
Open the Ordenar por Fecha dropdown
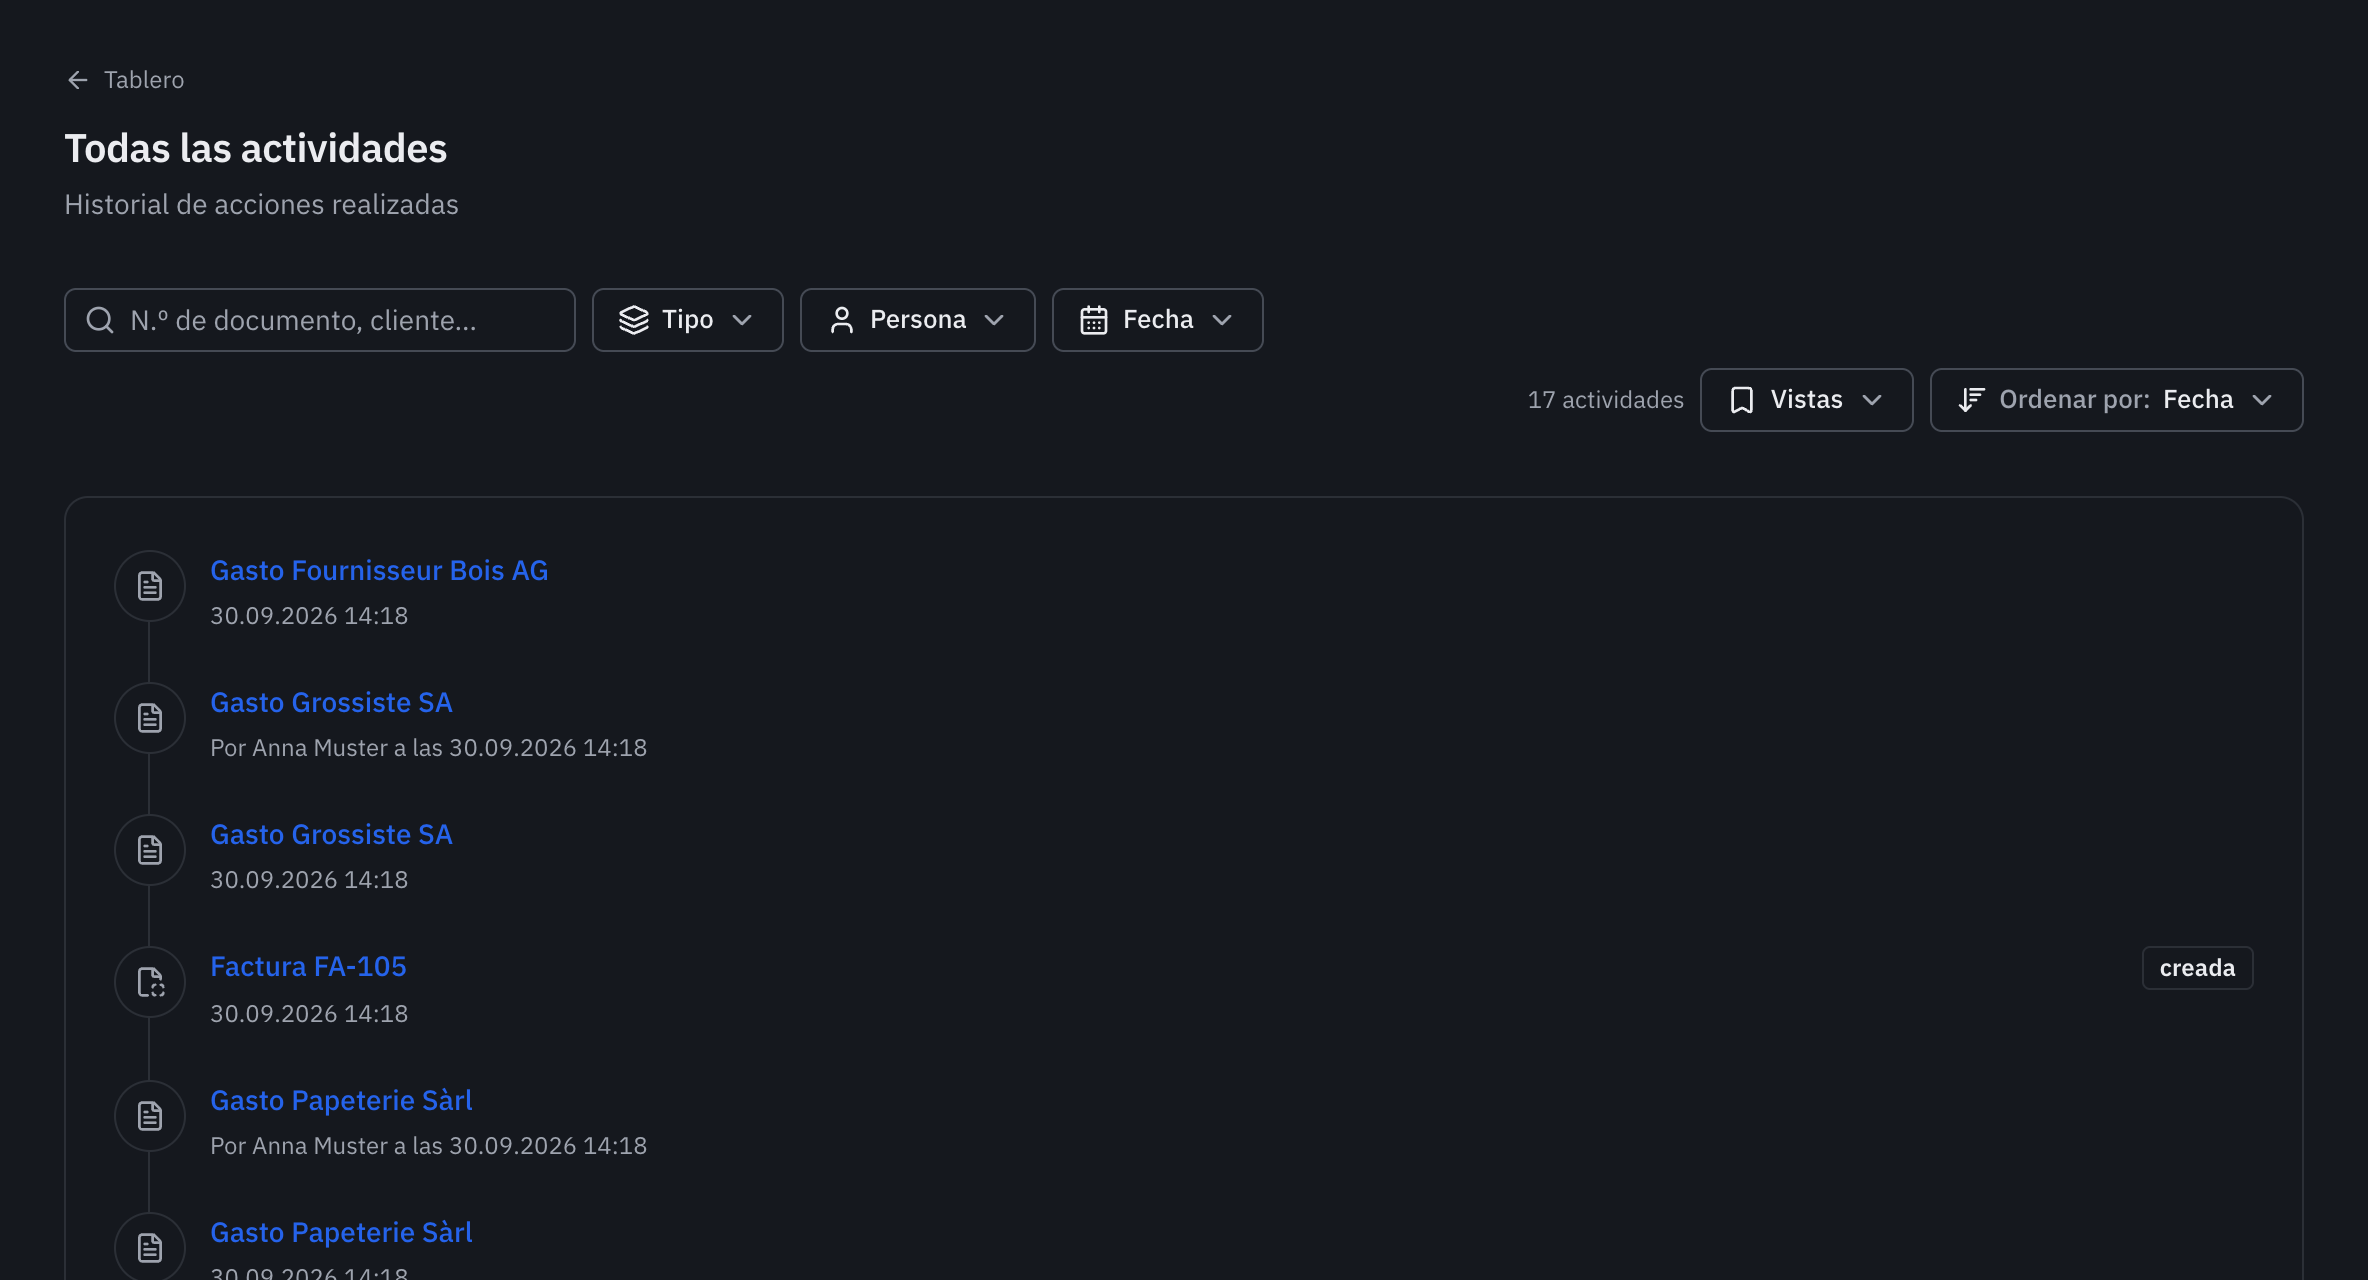point(2117,400)
